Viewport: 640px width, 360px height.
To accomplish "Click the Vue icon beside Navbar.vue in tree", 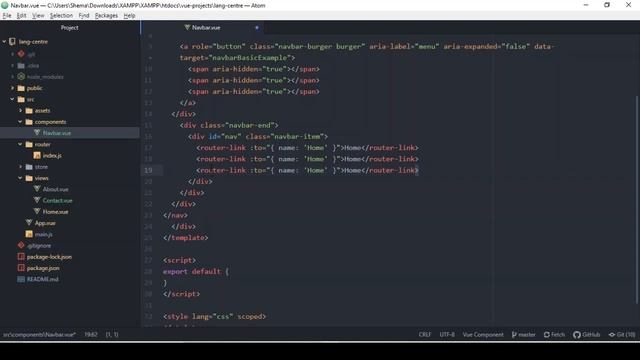I will pos(37,133).
